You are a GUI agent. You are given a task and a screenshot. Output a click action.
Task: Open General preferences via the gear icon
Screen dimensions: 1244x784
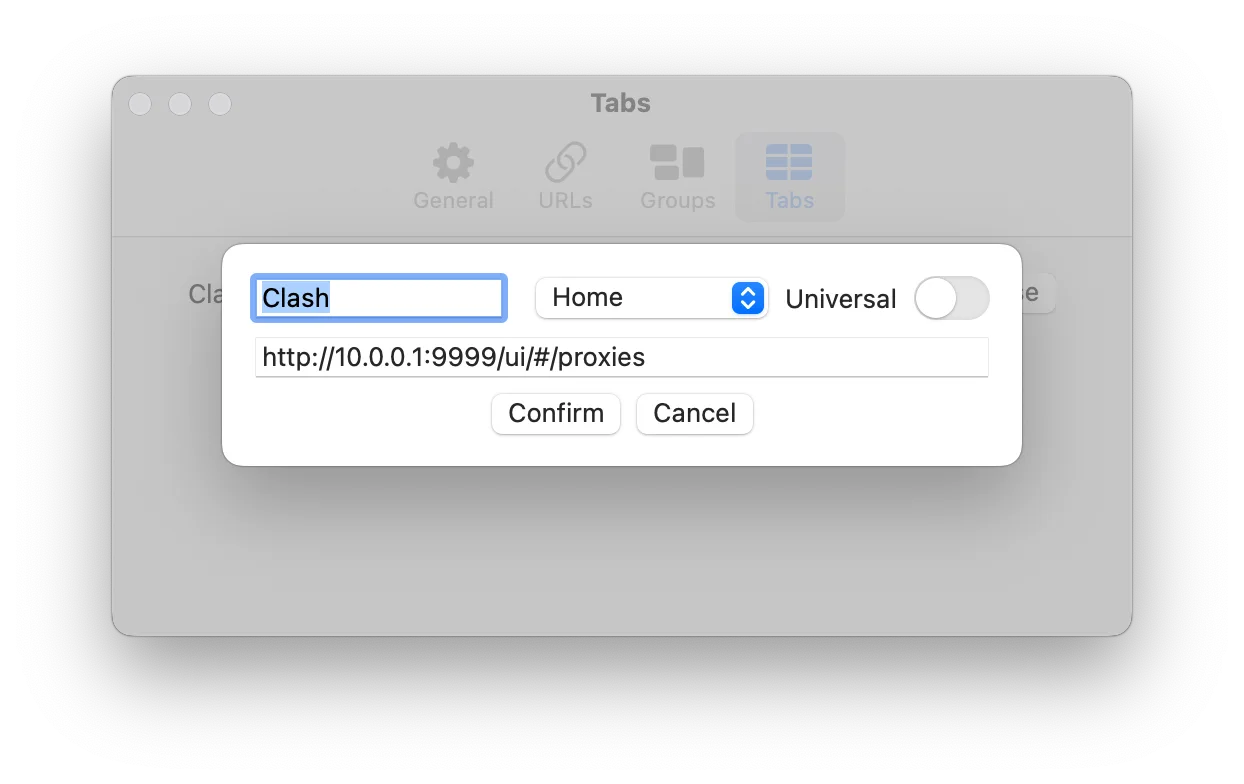(x=453, y=163)
